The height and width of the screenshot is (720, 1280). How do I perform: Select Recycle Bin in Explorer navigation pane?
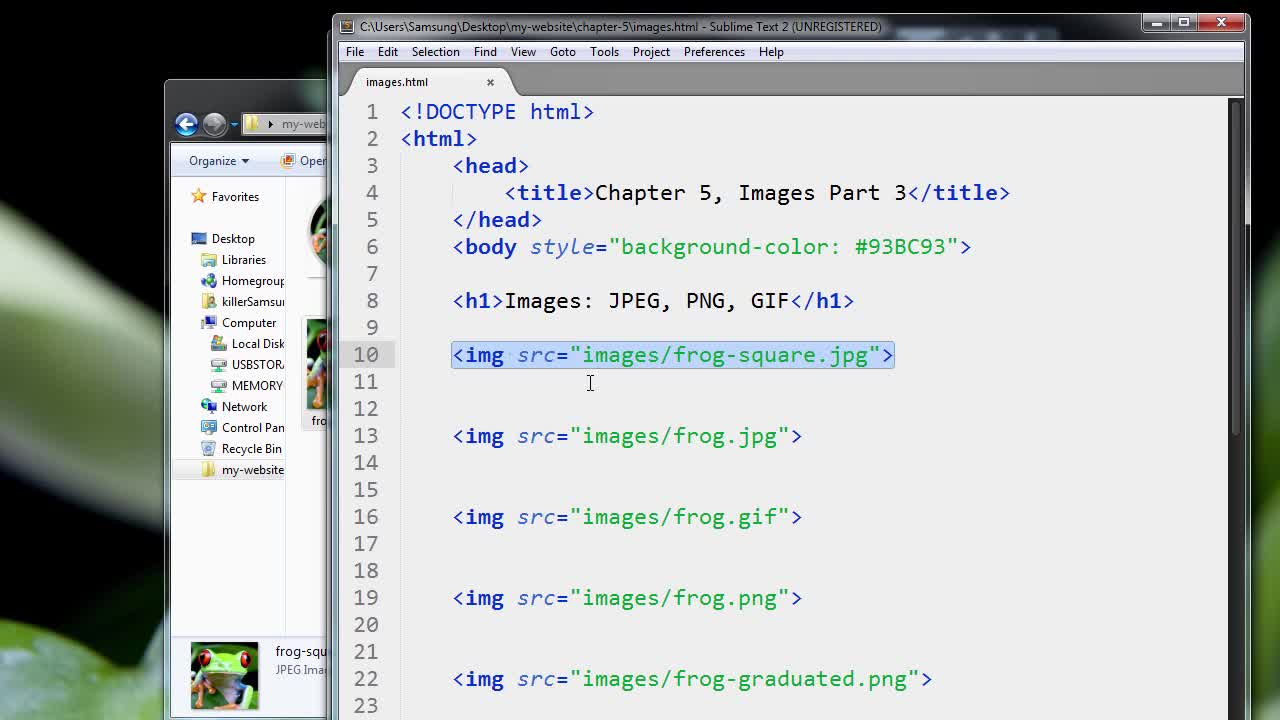tap(251, 449)
